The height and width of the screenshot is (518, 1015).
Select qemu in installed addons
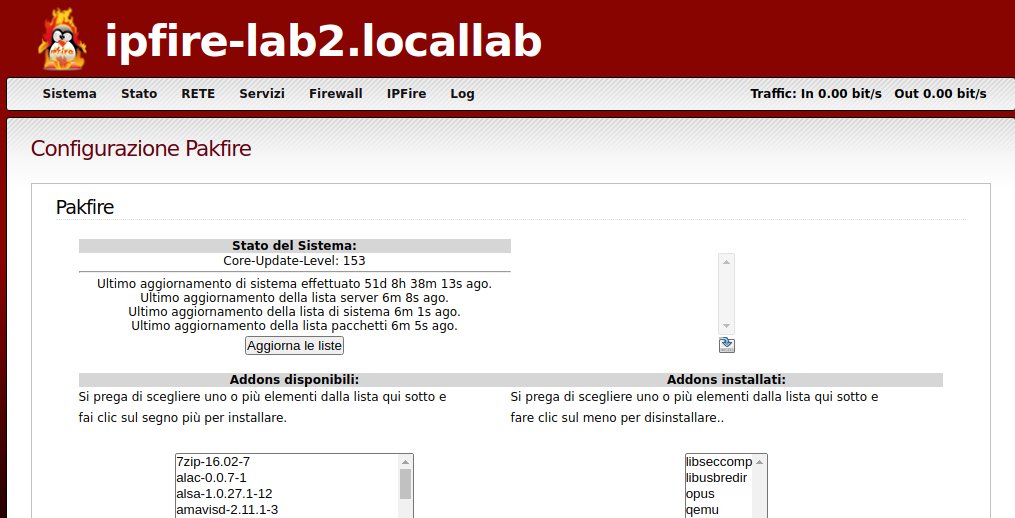[719, 510]
